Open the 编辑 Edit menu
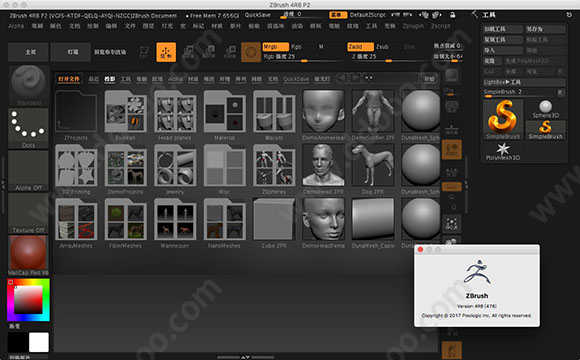 click(x=111, y=26)
